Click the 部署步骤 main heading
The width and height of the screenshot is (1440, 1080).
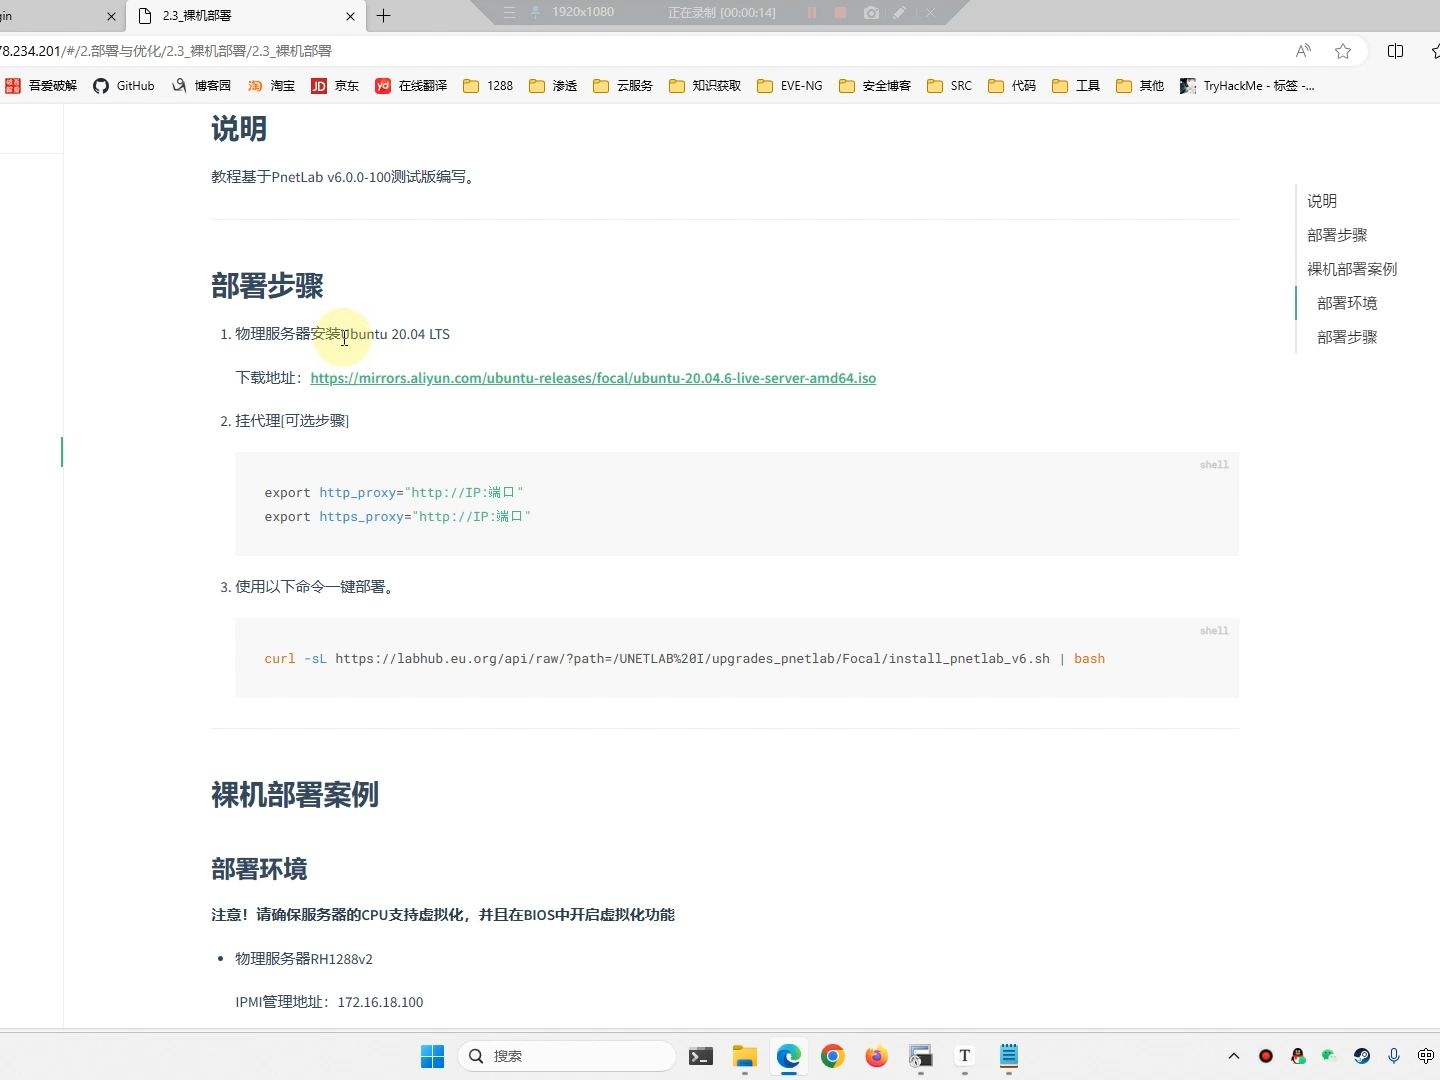point(267,286)
